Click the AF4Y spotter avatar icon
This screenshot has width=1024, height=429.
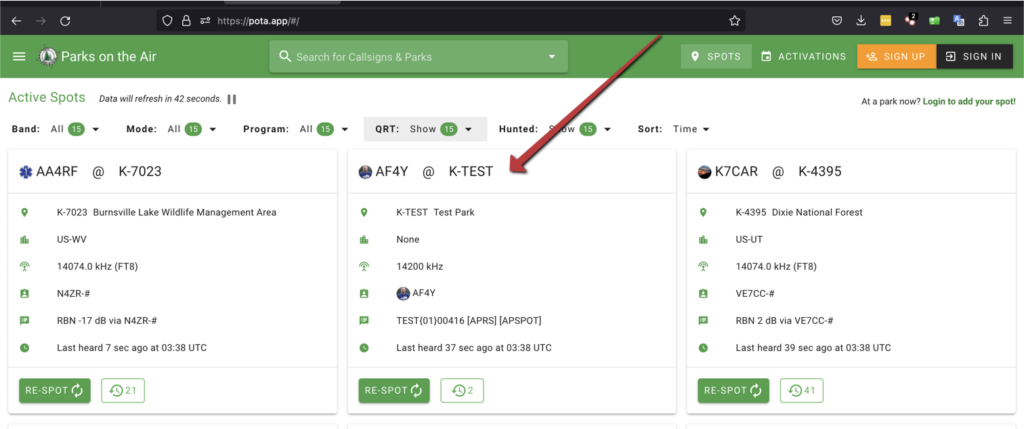coord(403,293)
